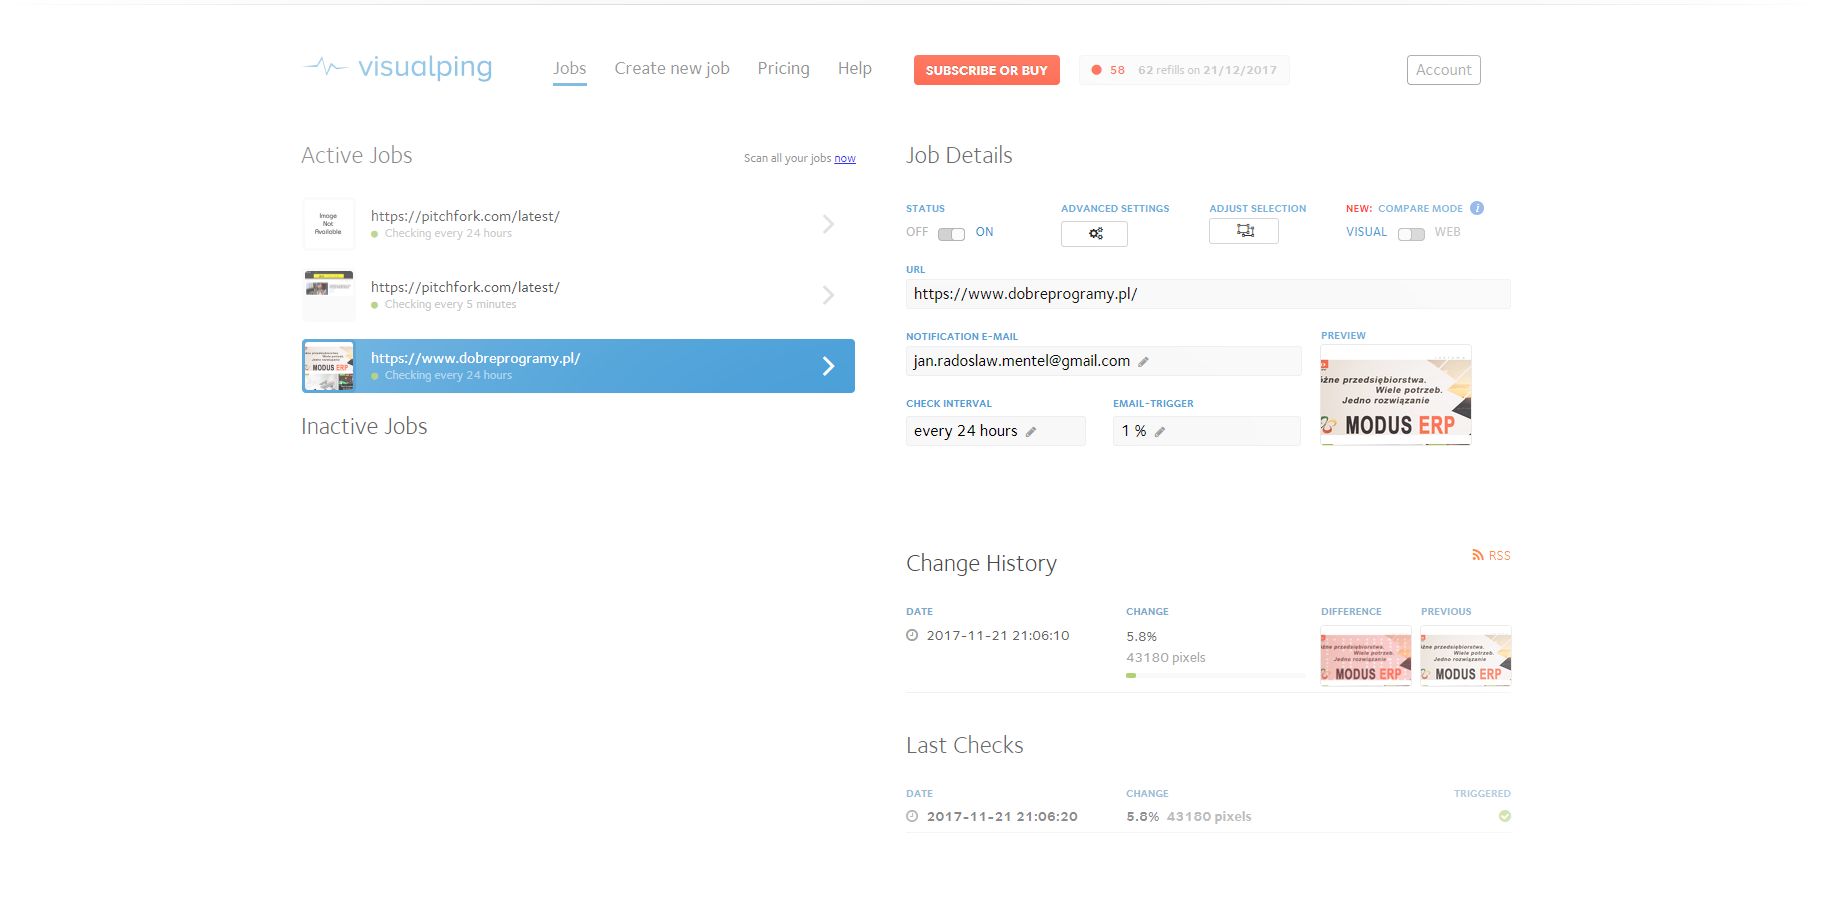Viewport: 1828px width, 917px height.
Task: Edit the notification e-mail pencil icon
Action: [x=1143, y=361]
